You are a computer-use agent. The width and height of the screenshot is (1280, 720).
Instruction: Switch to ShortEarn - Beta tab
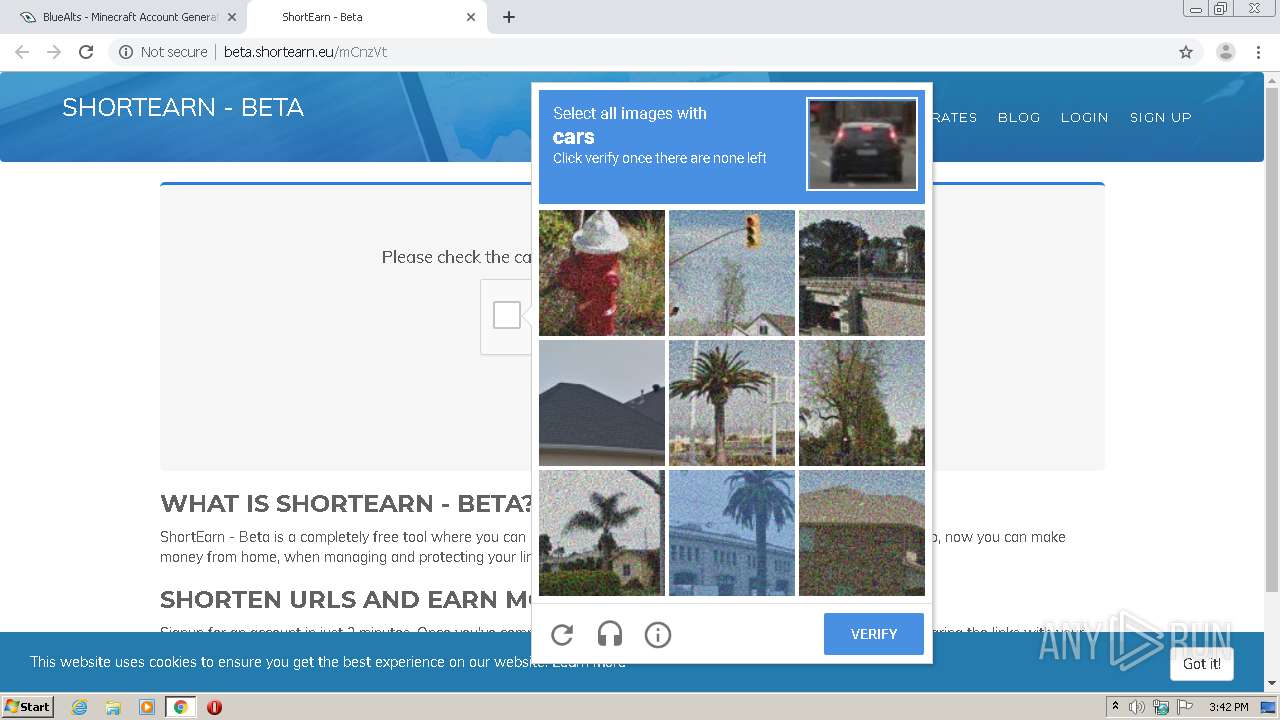[x=365, y=17]
